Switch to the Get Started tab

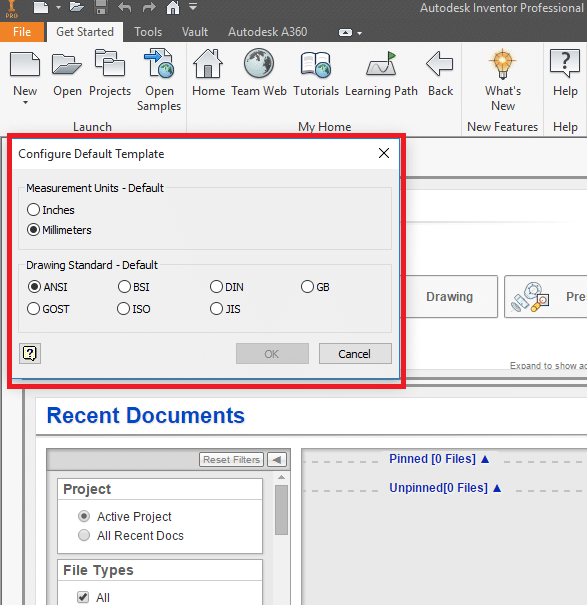point(85,32)
